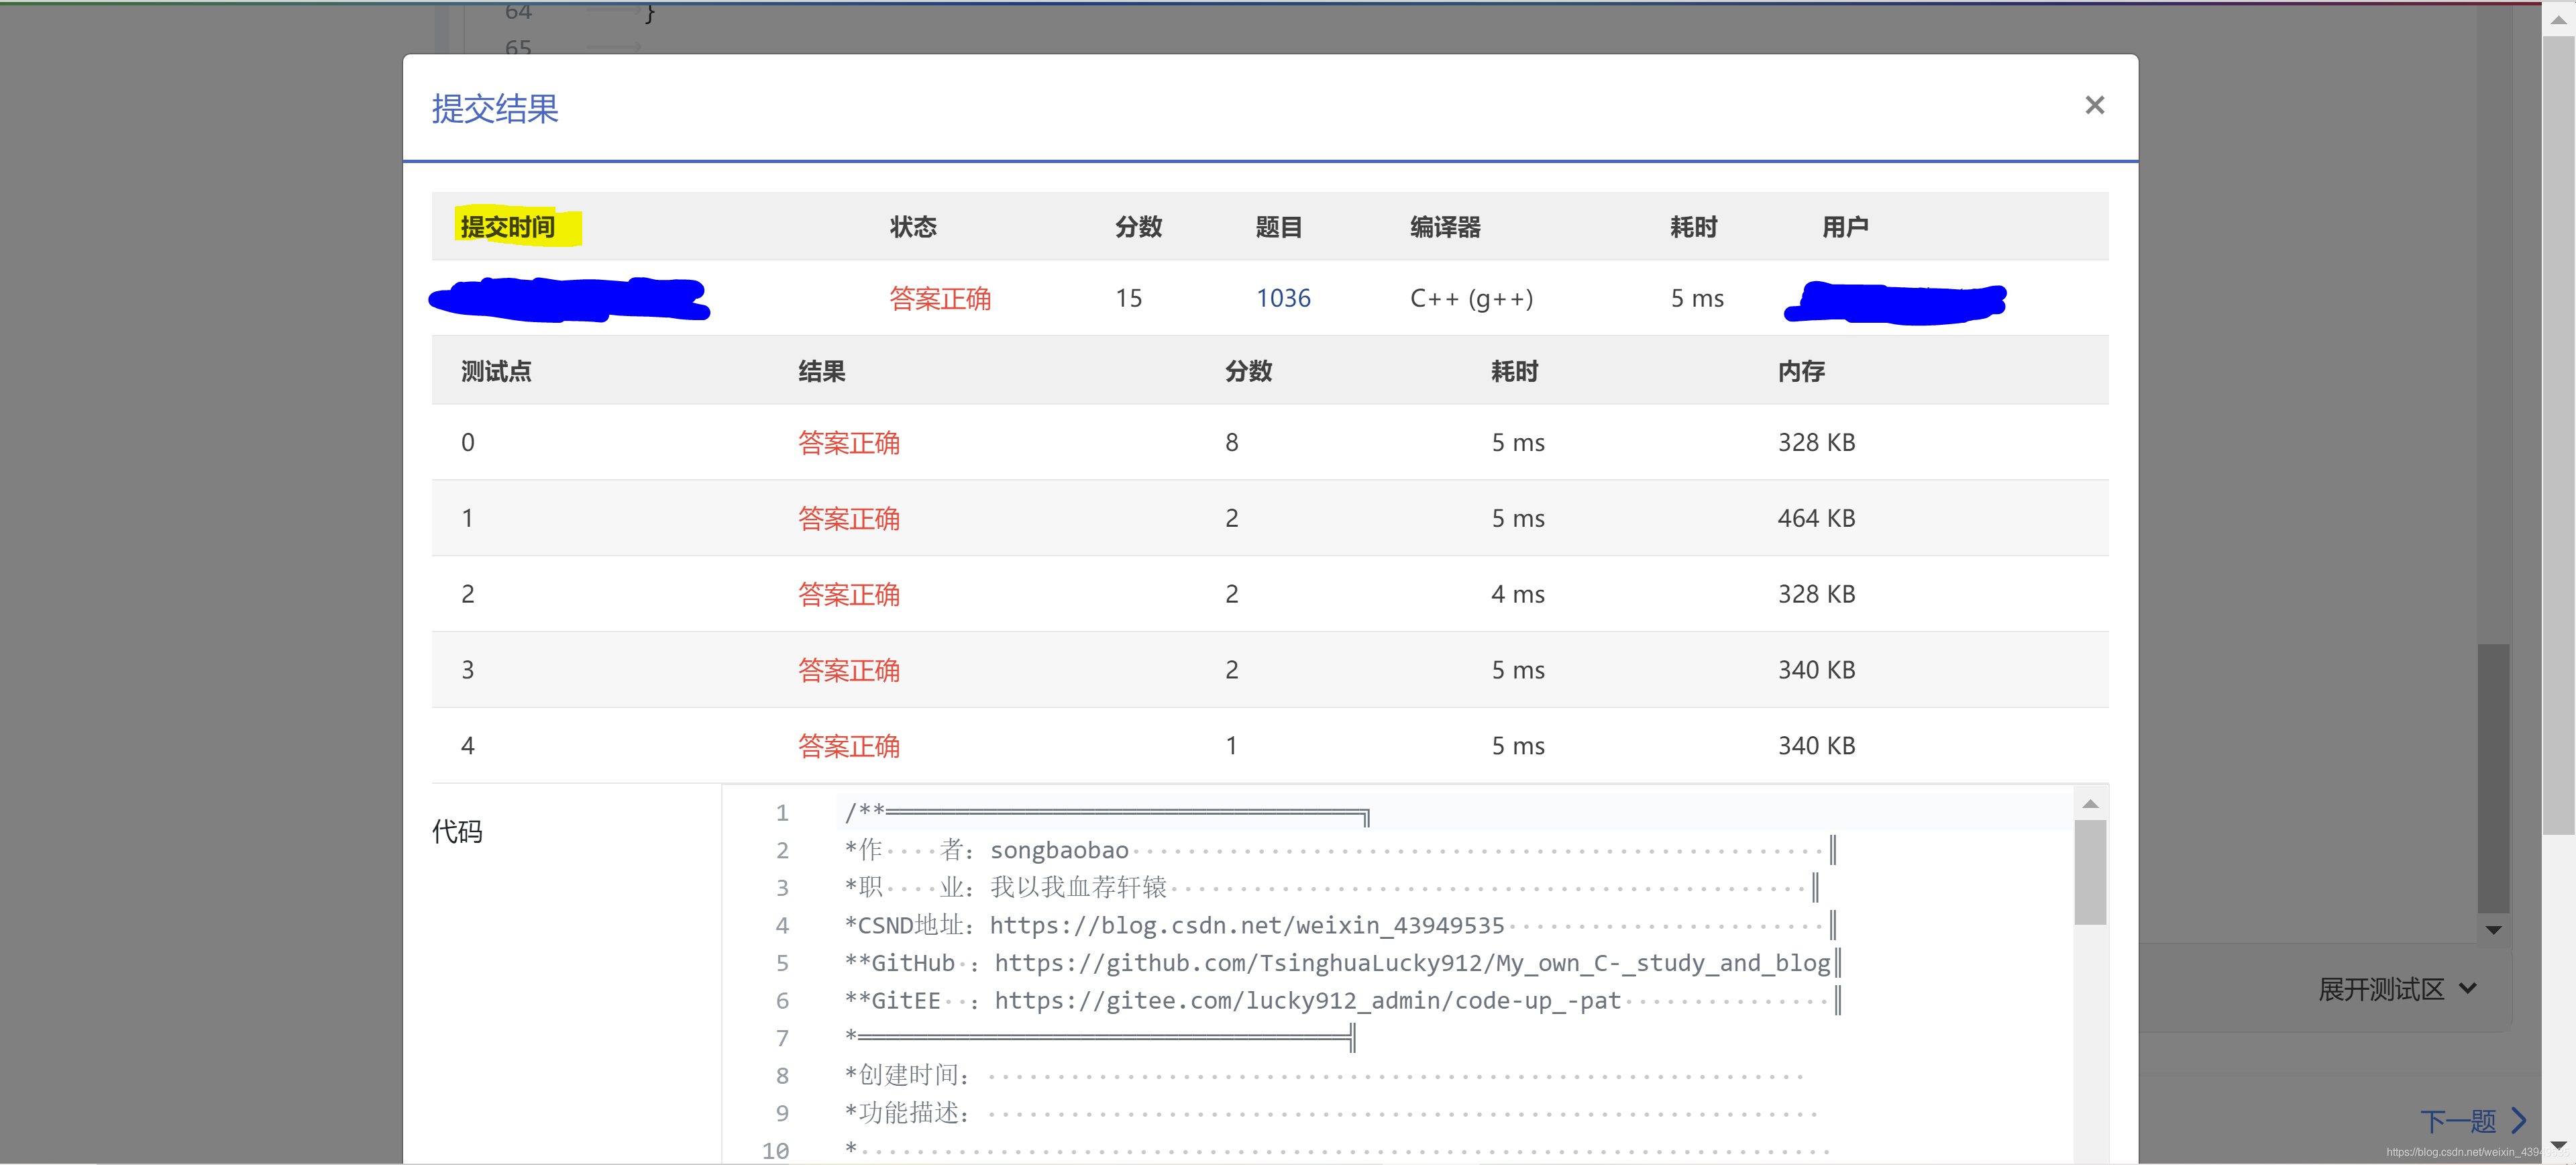Click the code panel scrollbar thumb

tap(2089, 872)
